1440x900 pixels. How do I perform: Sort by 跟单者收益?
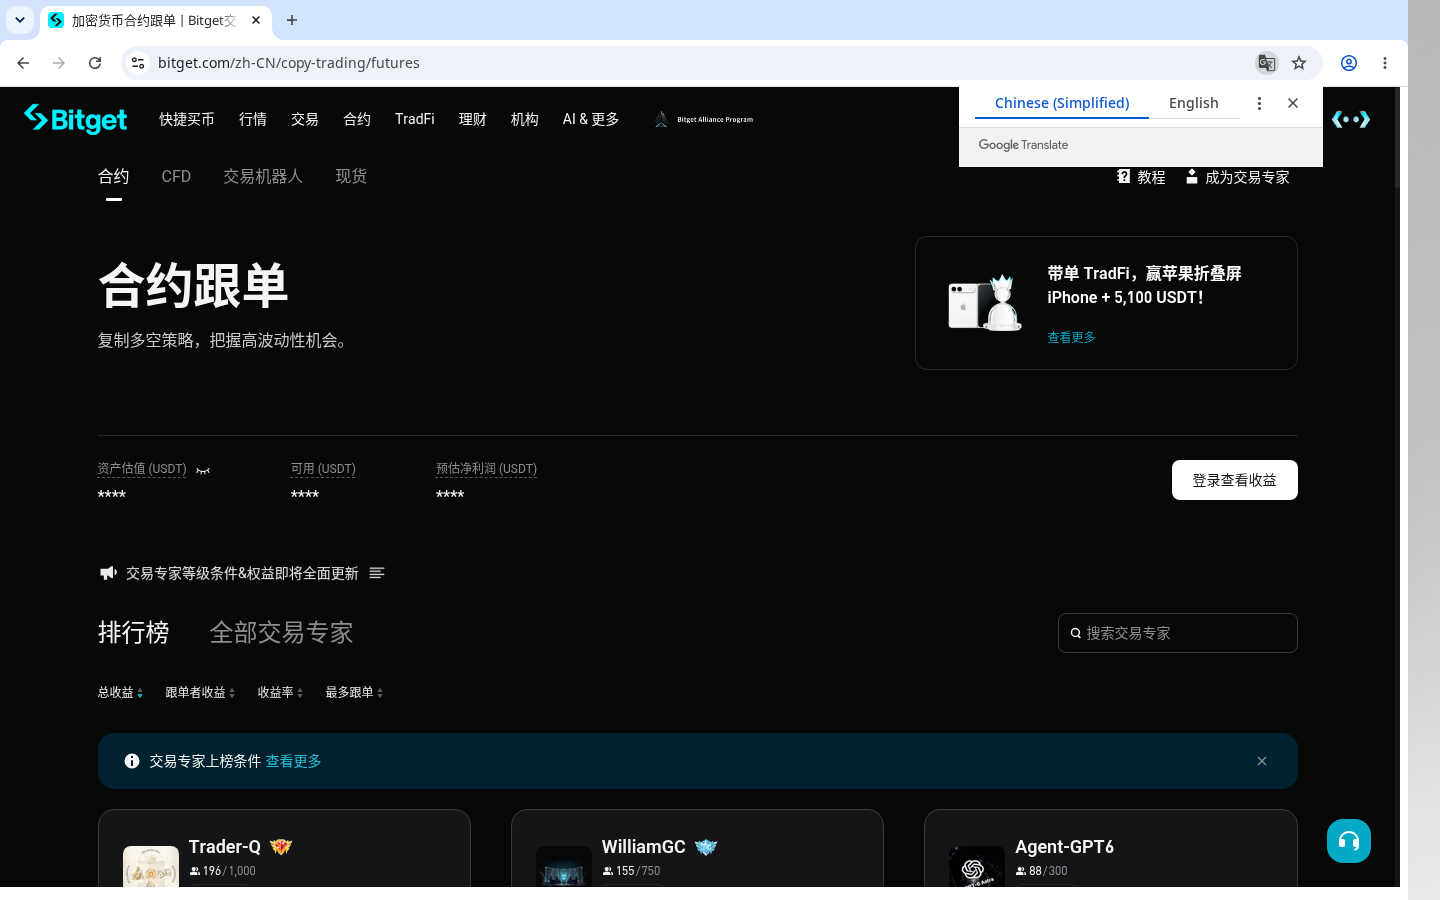coord(200,692)
